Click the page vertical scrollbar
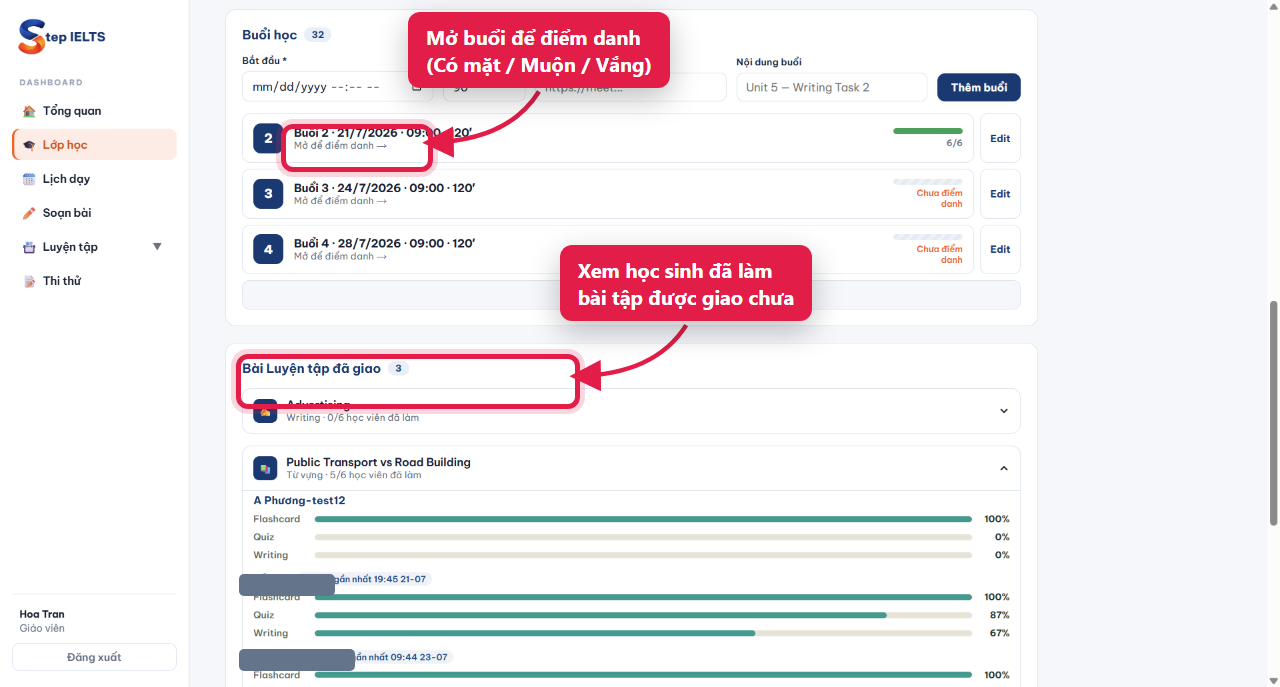 (x=1273, y=412)
